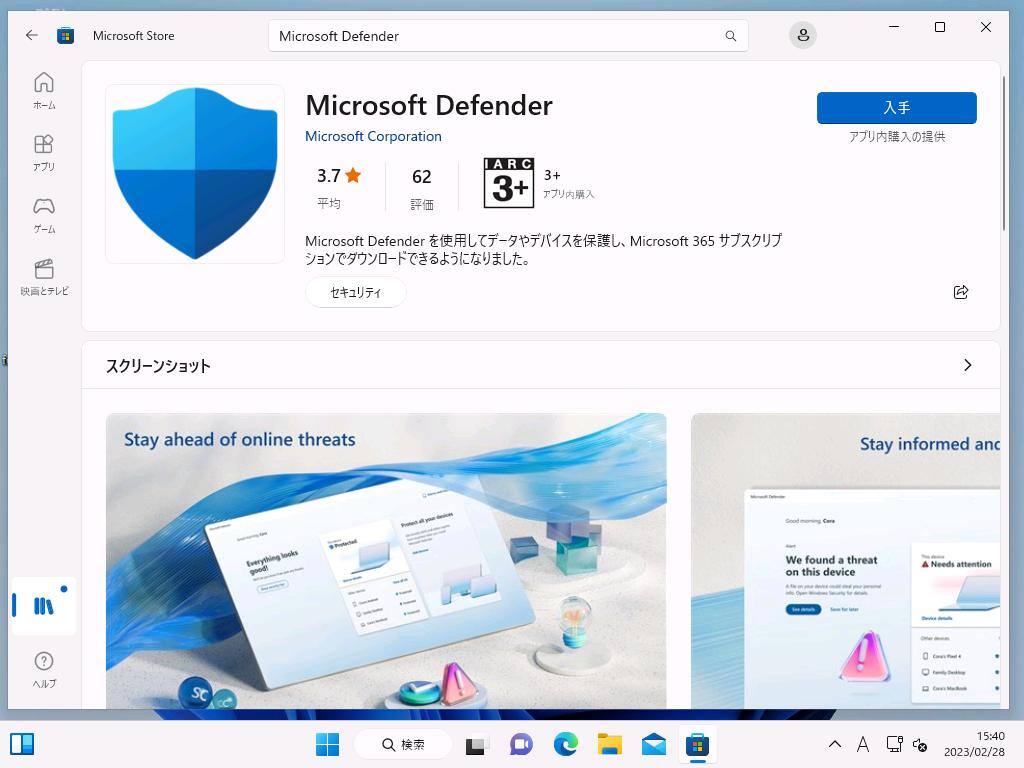Click the 入手 (Get) button

click(896, 108)
